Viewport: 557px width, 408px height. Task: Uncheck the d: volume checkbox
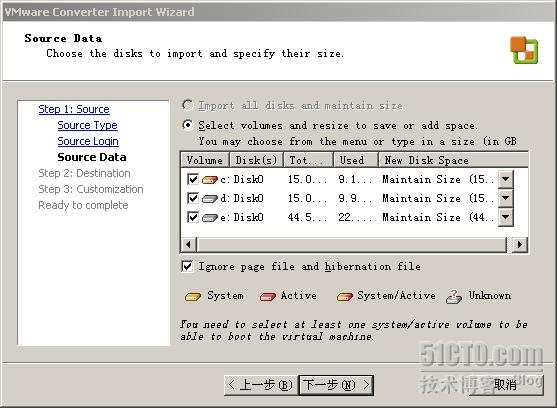click(x=193, y=198)
